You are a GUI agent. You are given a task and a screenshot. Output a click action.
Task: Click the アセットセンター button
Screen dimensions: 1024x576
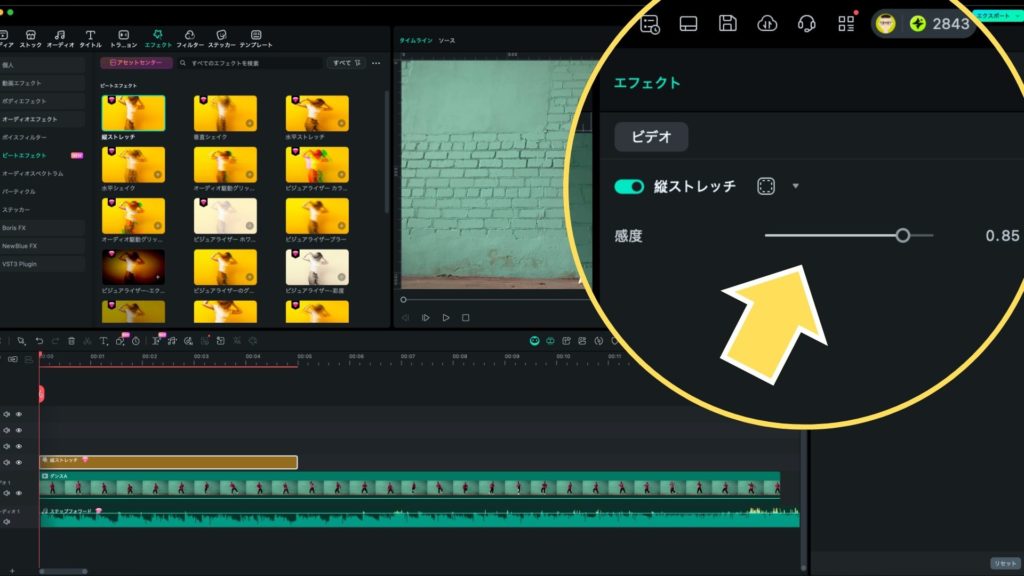136,63
